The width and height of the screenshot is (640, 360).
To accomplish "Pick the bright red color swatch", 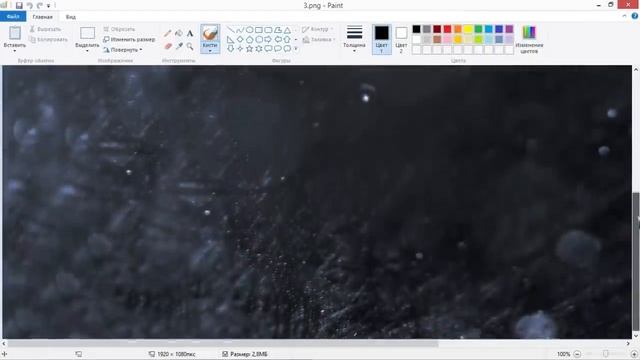I will pos(447,29).
